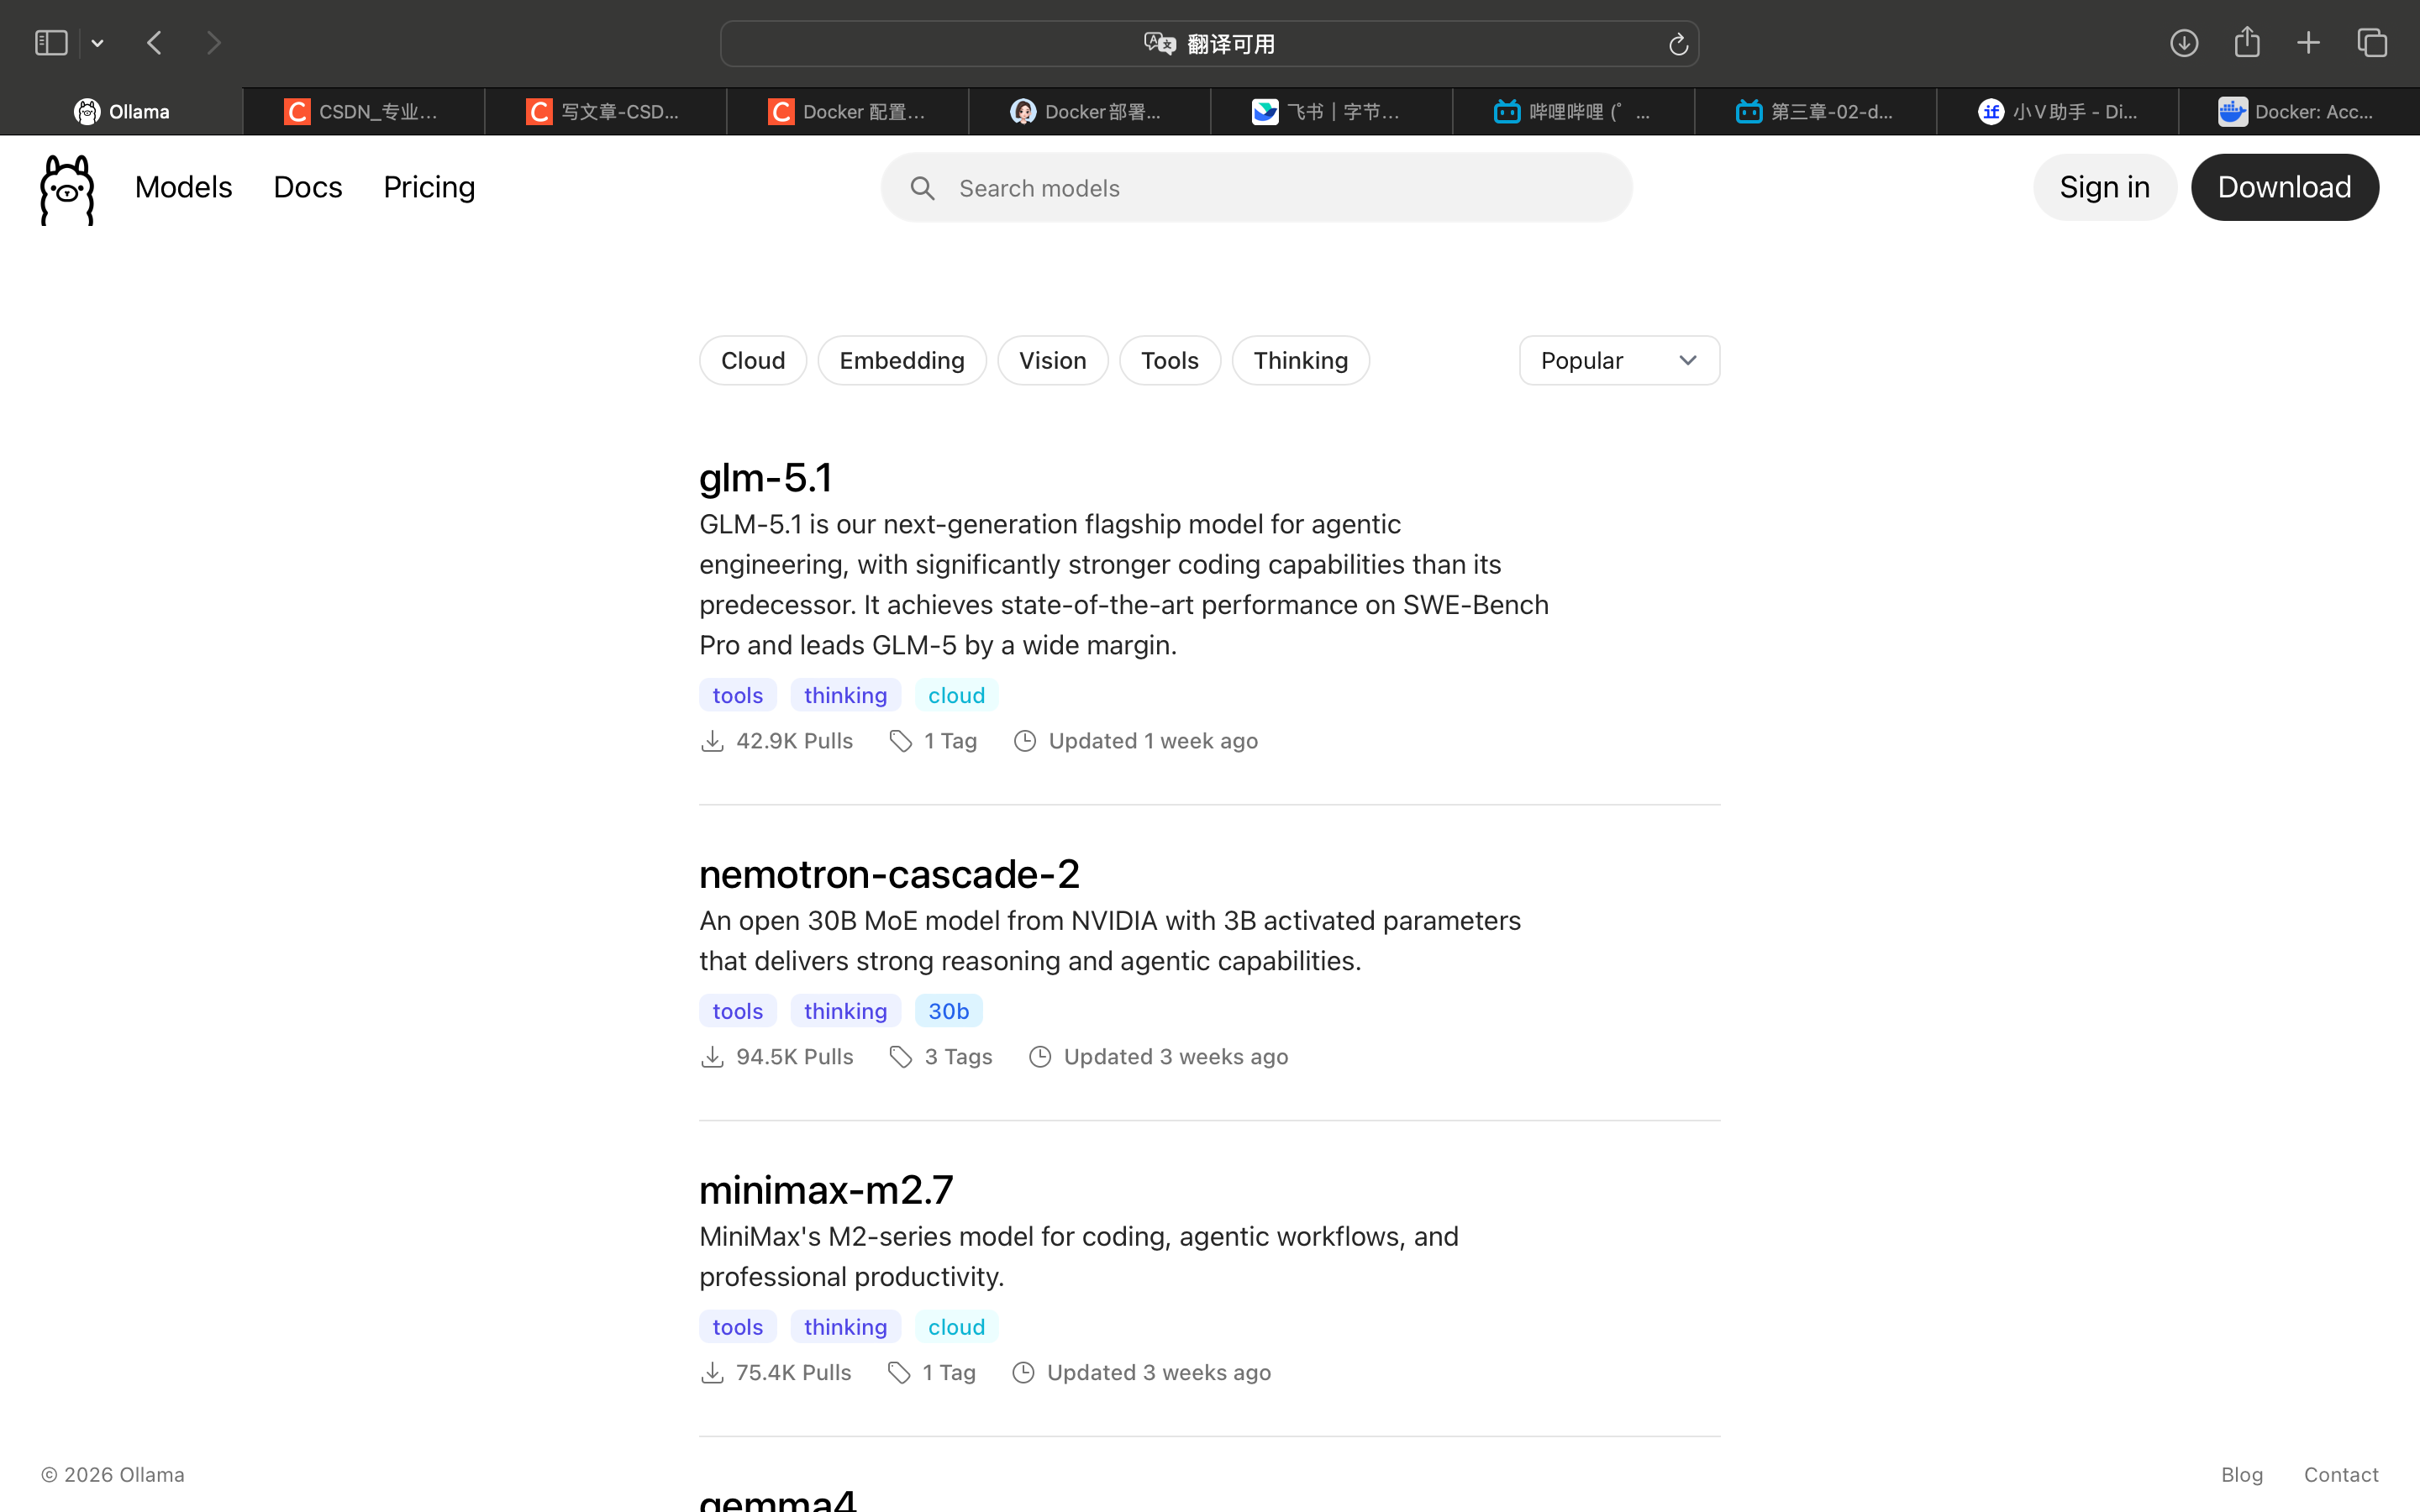2420x1512 pixels.
Task: Click the Search models field
Action: point(1256,188)
